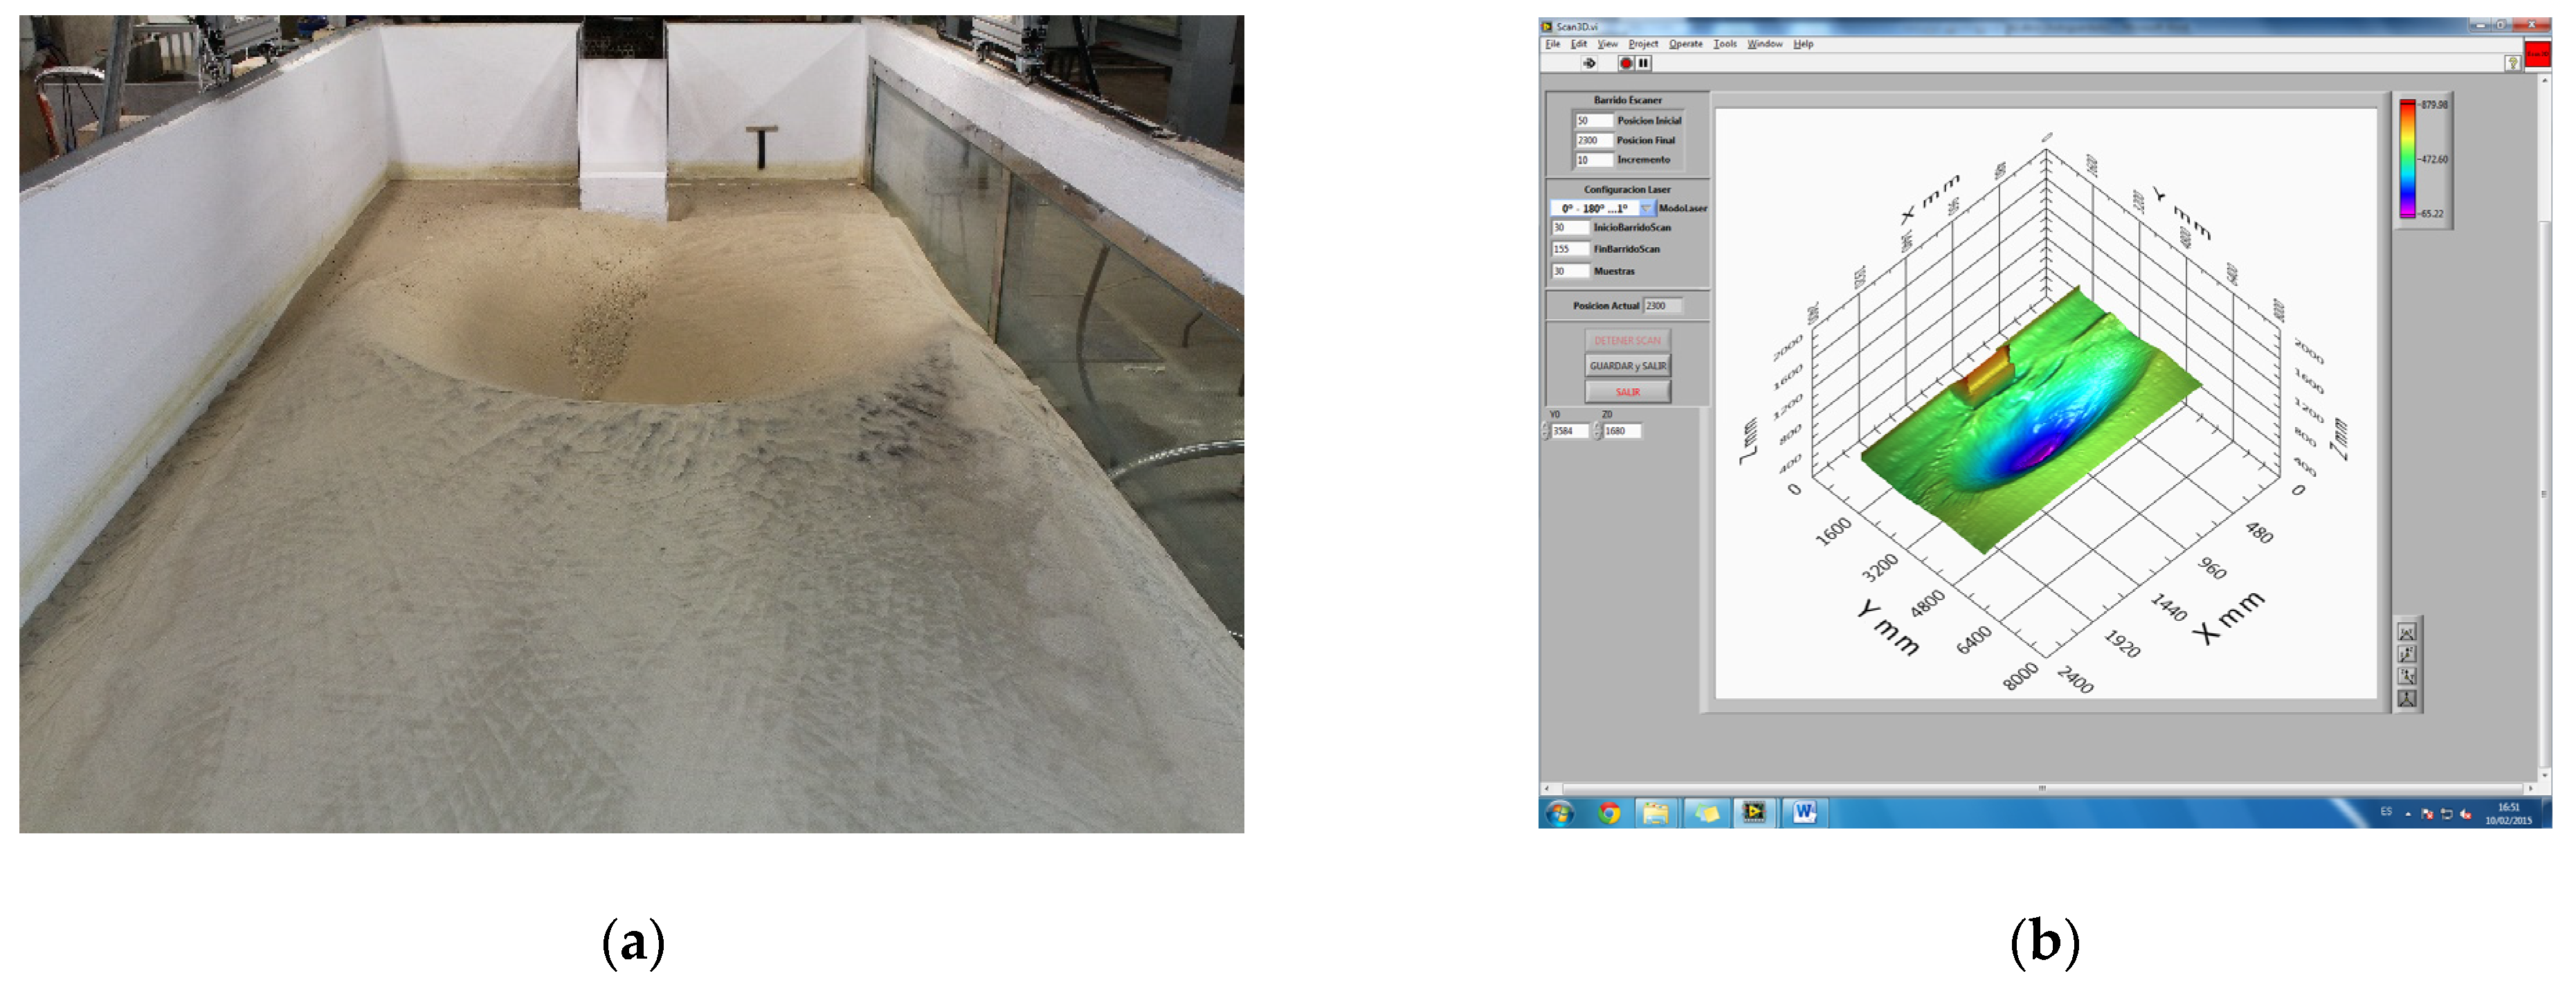The width and height of the screenshot is (2576, 987).
Task: Click the Y0 stepper arrows
Action: coord(1545,431)
